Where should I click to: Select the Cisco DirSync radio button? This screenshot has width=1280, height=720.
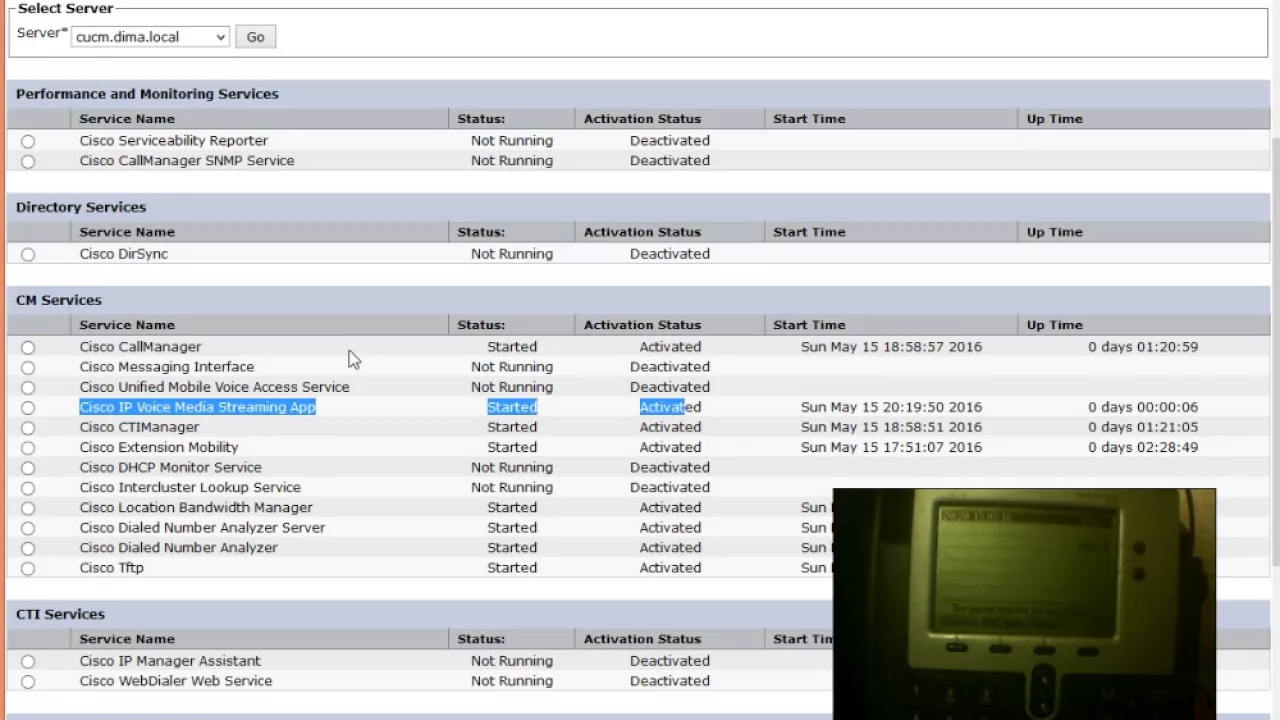click(x=28, y=254)
